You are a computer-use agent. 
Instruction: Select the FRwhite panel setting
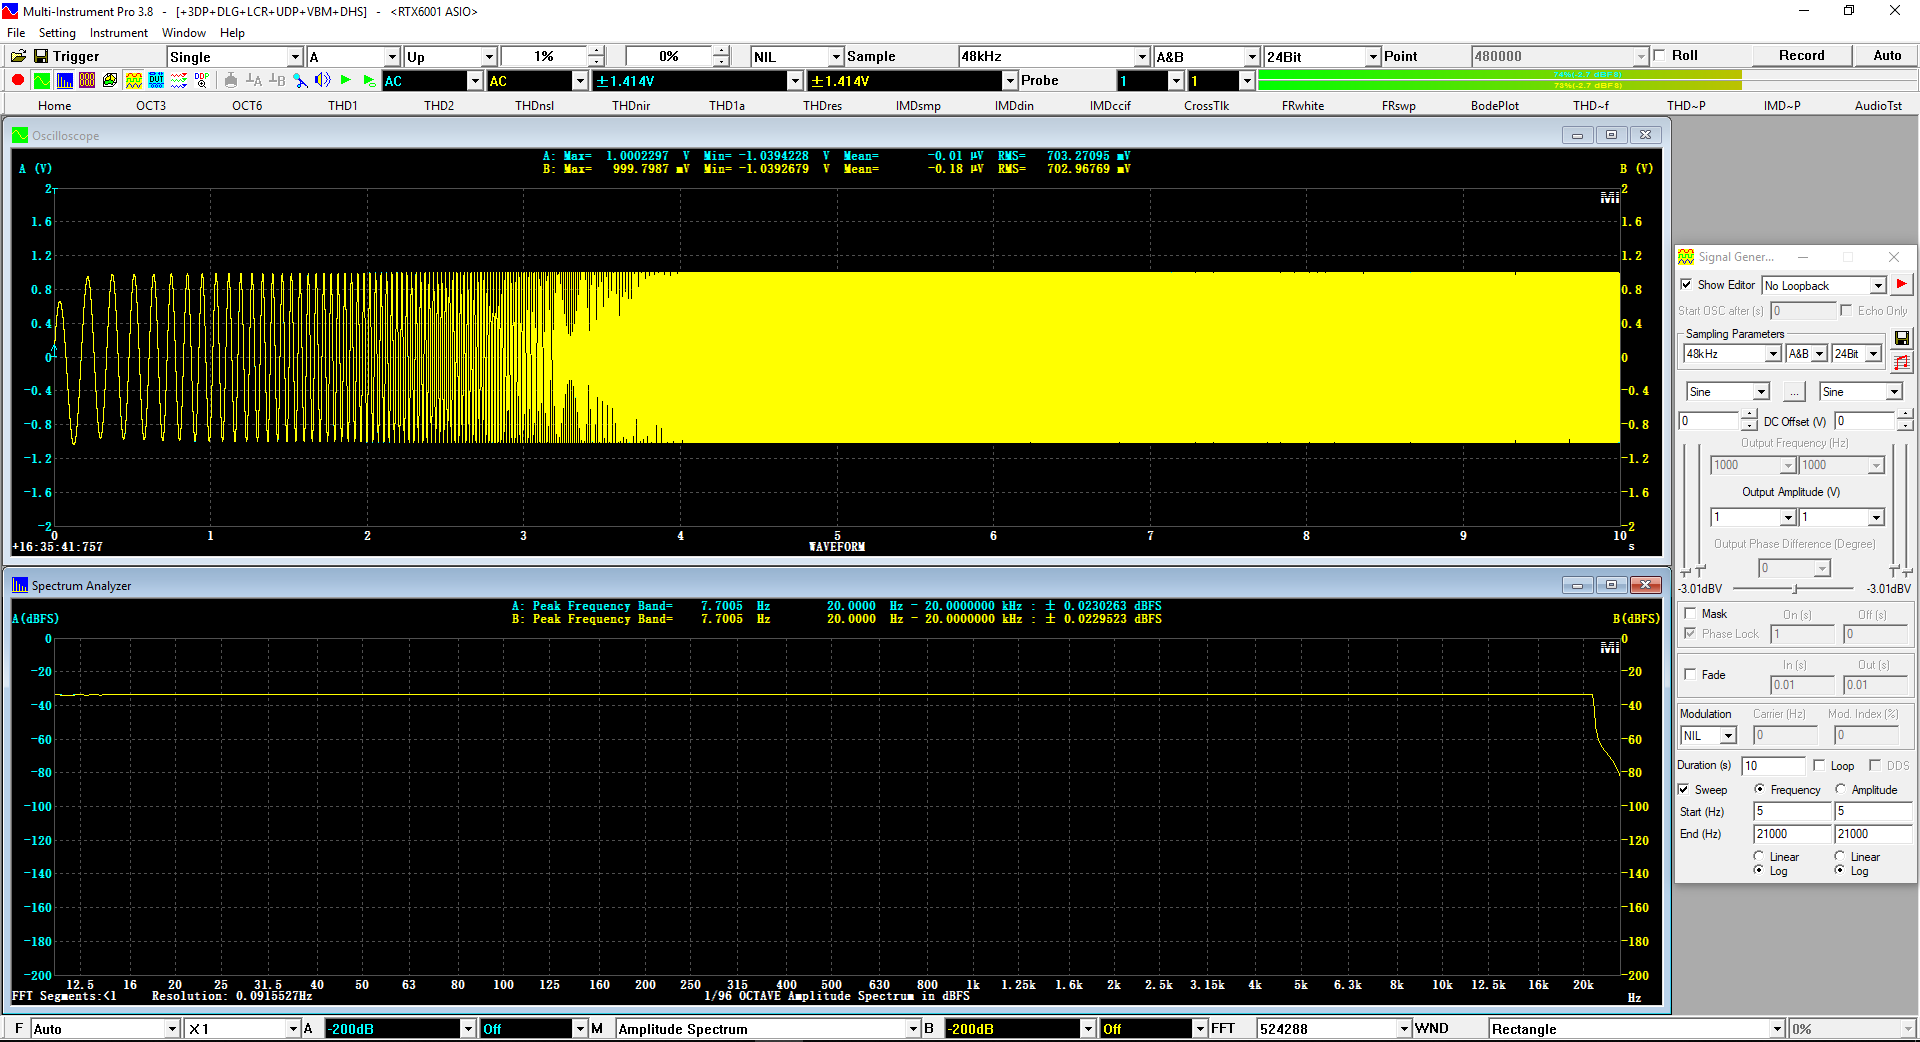(1303, 105)
